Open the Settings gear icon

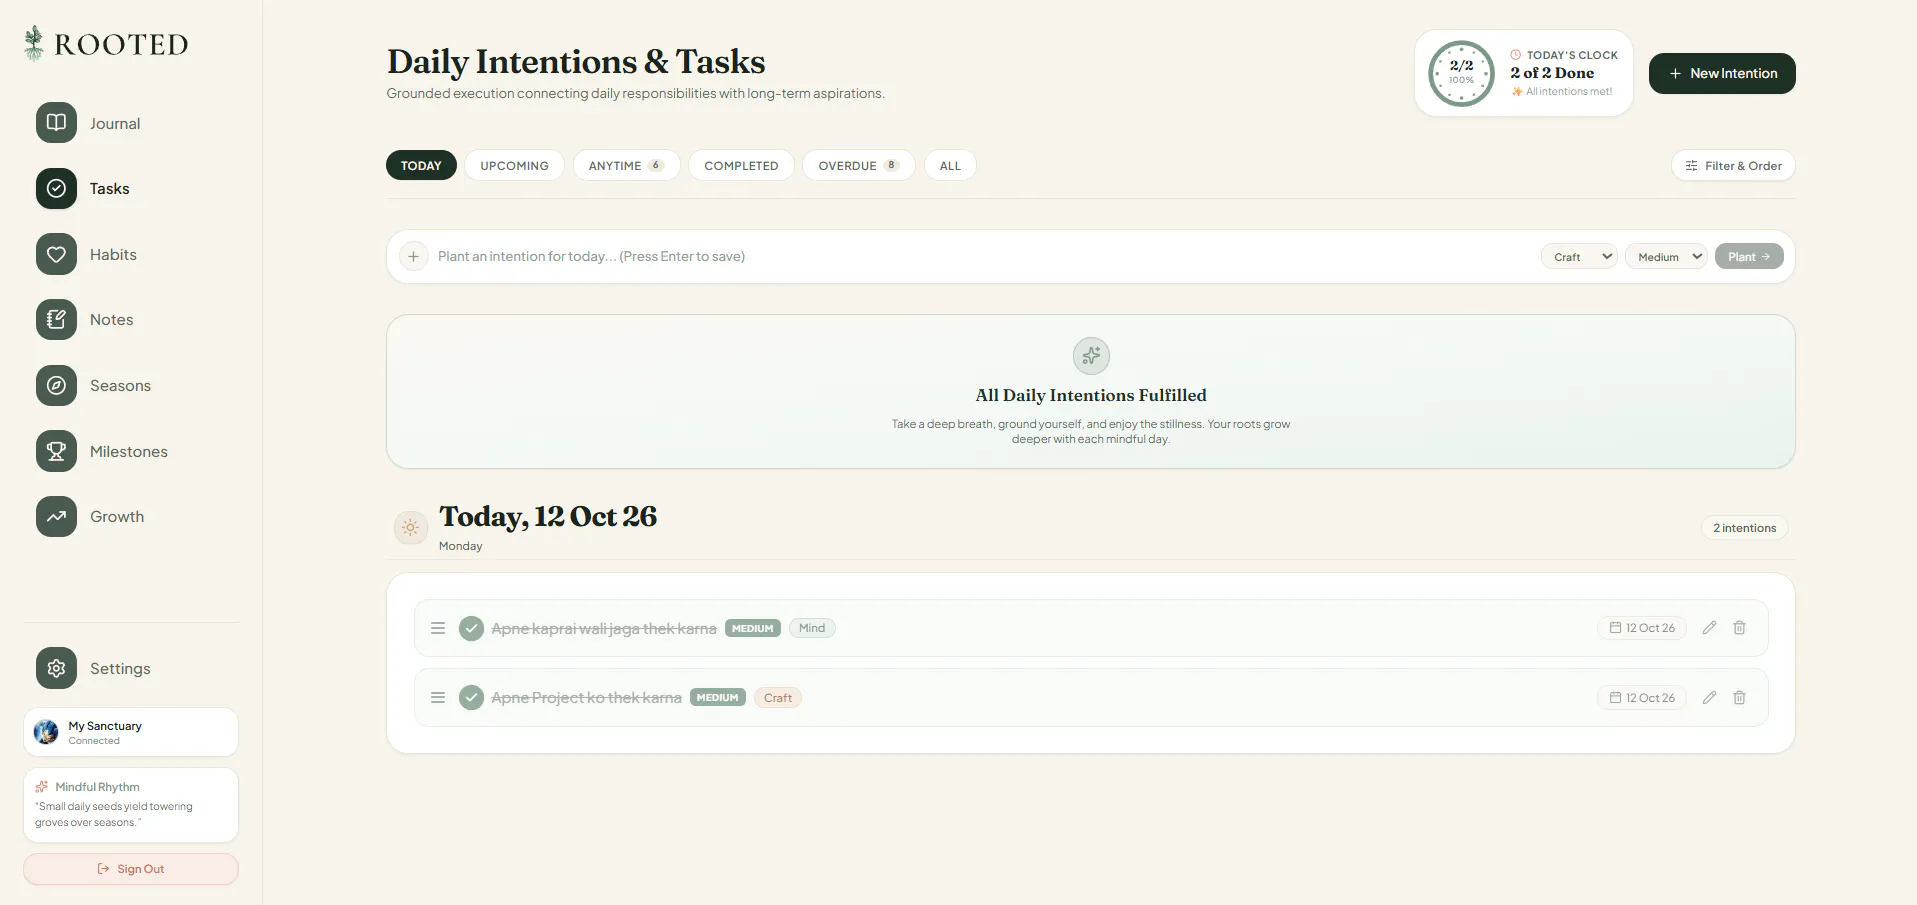(x=56, y=668)
